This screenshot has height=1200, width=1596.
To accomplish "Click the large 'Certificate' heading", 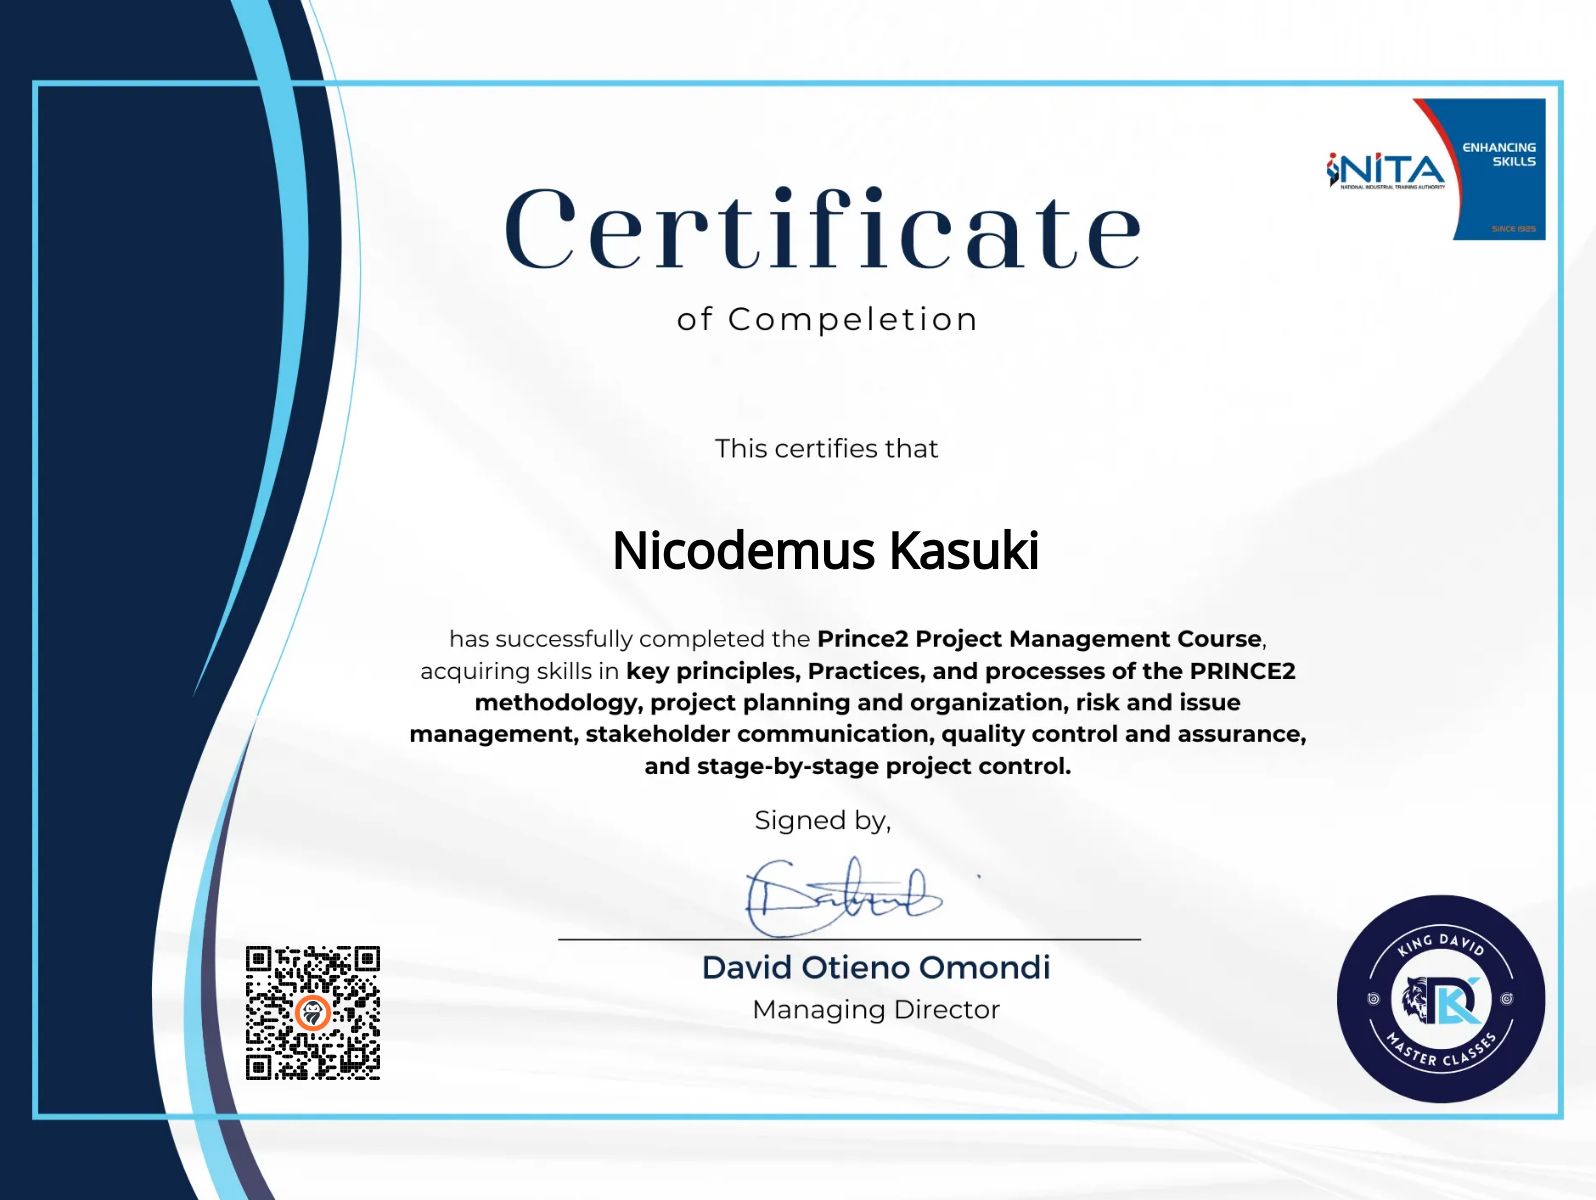I will tap(823, 229).
